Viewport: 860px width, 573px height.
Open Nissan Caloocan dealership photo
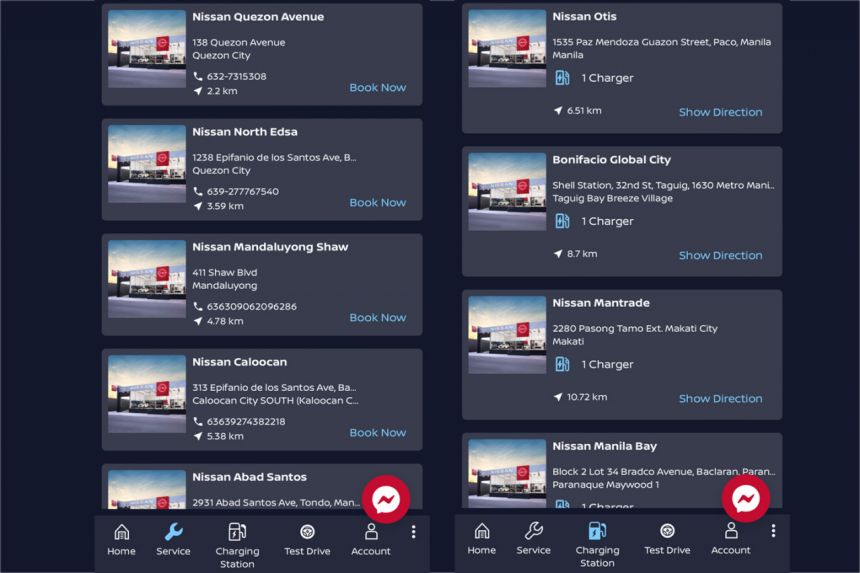pyautogui.click(x=147, y=394)
